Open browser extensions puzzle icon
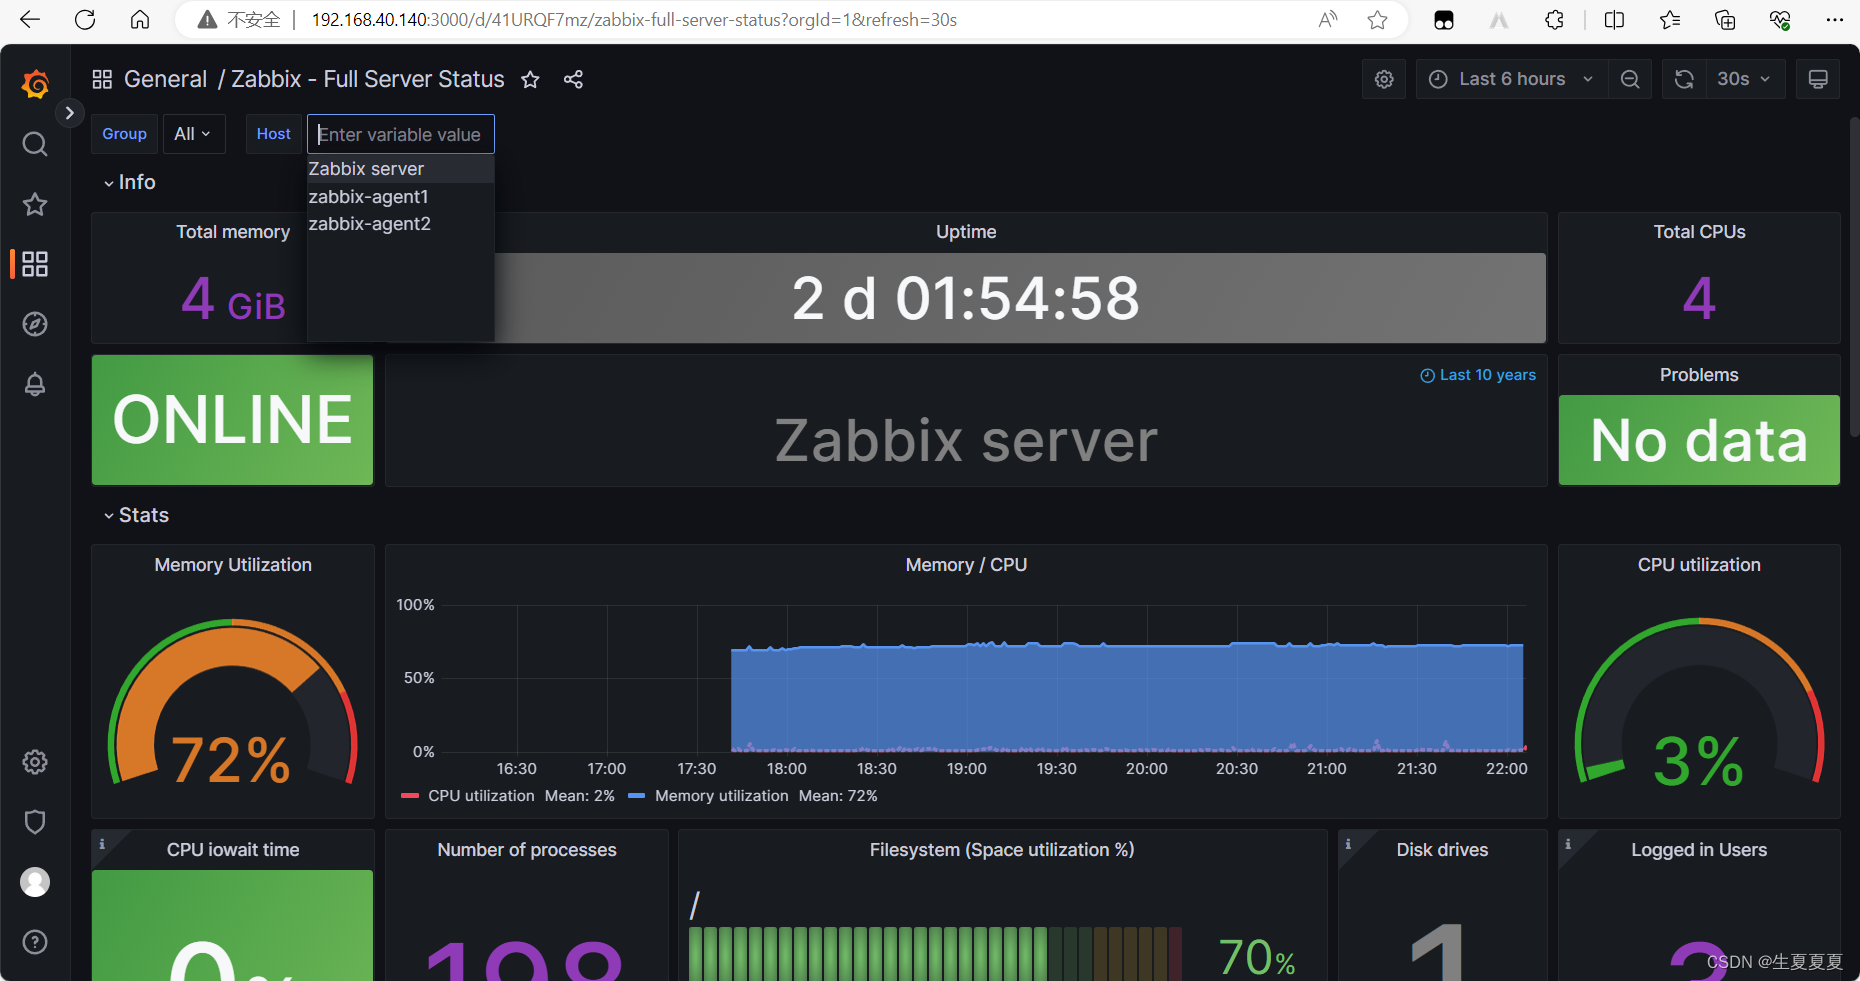 coord(1554,20)
